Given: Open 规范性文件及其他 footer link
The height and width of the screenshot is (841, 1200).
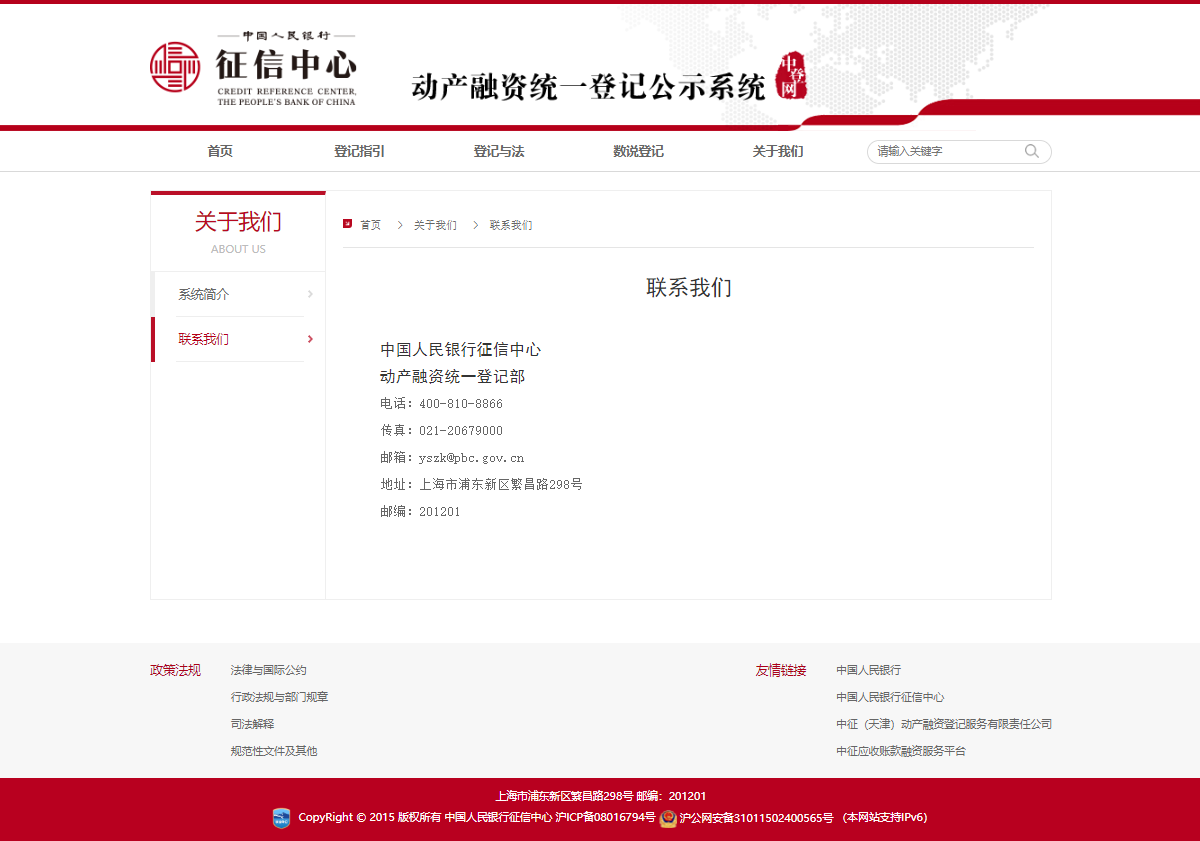Looking at the screenshot, I should (x=273, y=751).
